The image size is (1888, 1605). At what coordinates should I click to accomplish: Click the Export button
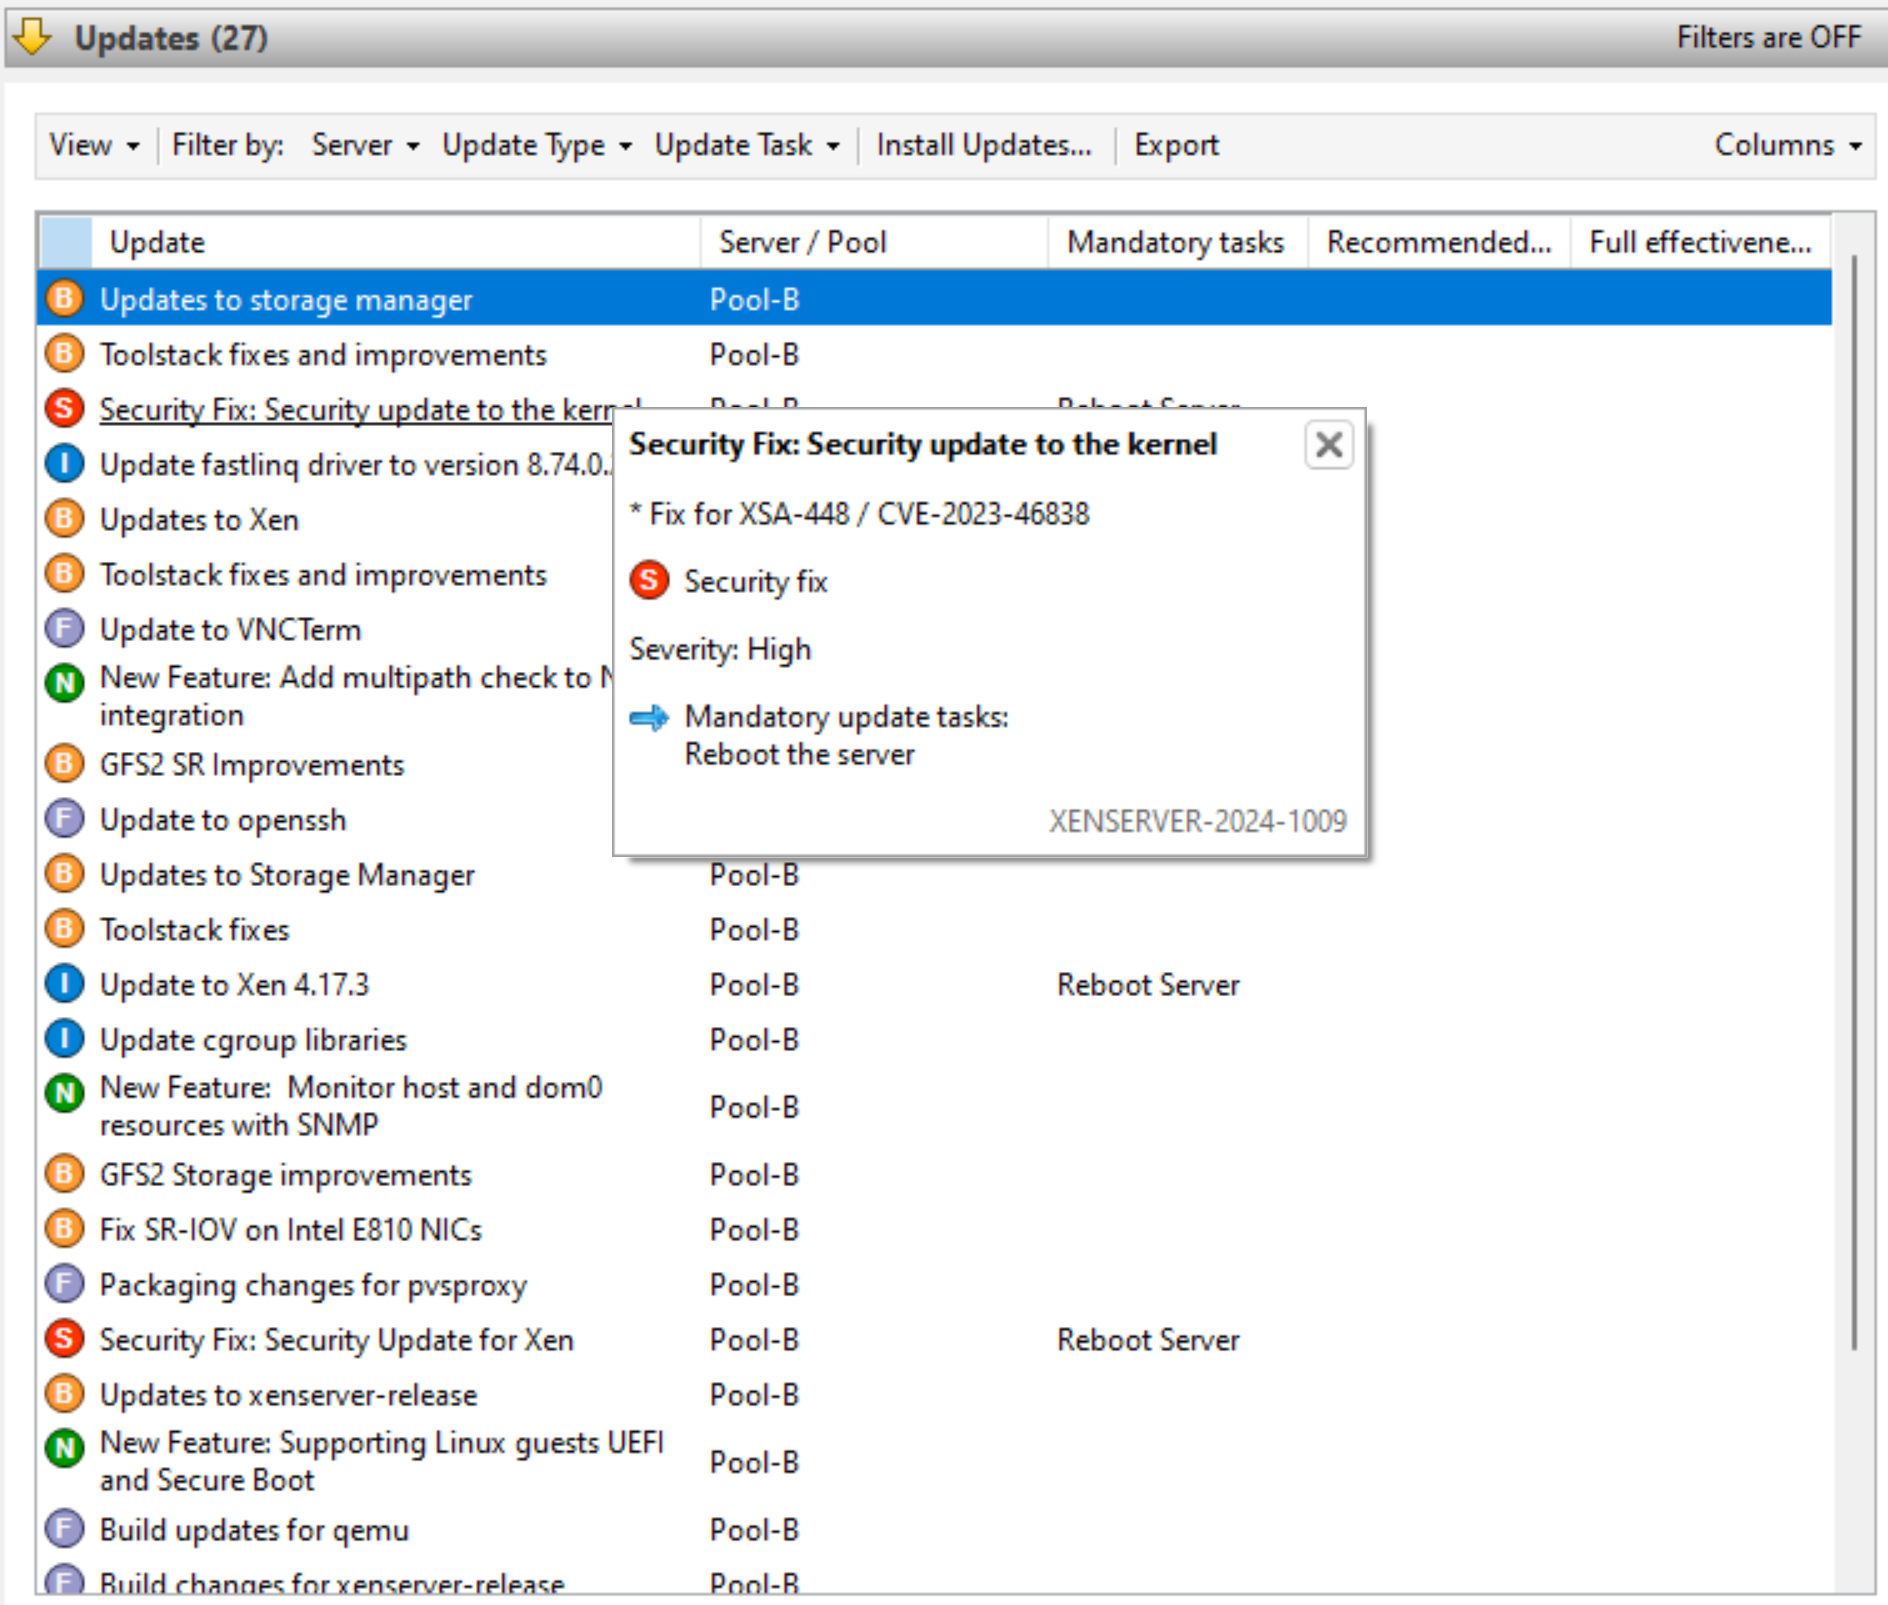coord(1176,145)
